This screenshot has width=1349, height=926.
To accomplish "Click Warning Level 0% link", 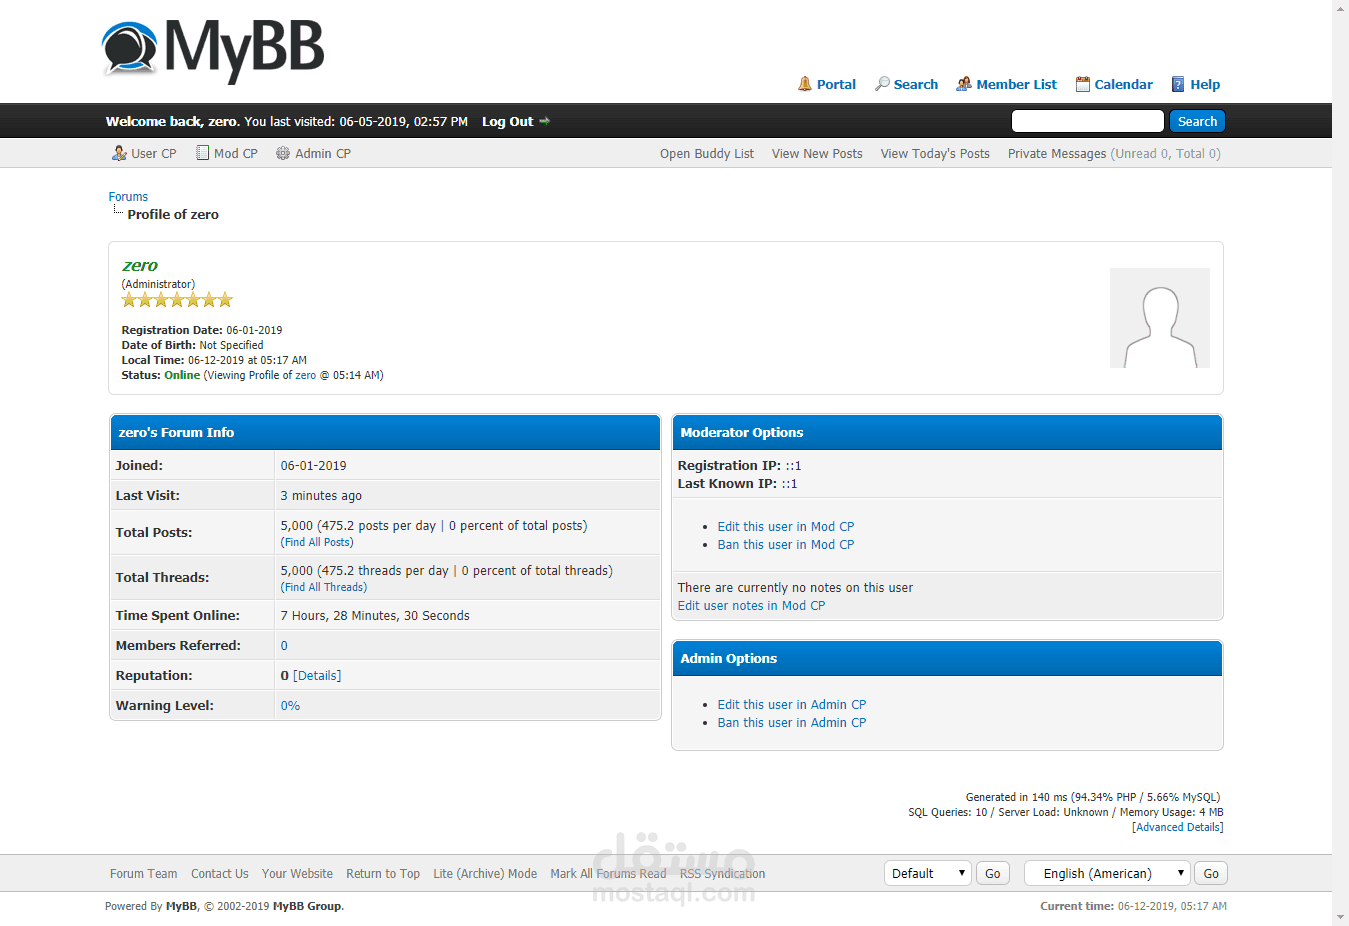I will tap(290, 705).
